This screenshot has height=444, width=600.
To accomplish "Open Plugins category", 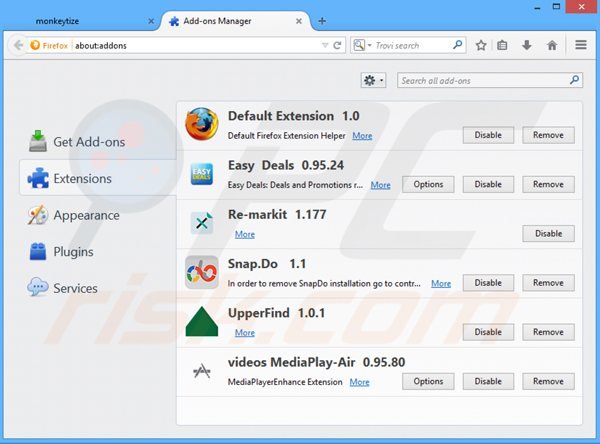I will 98,251.
